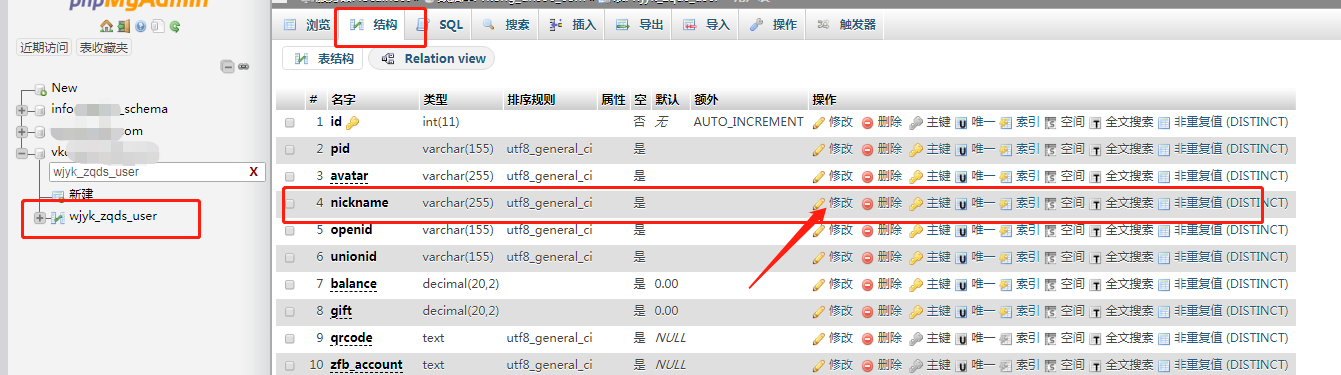Image resolution: width=1341 pixels, height=375 pixels.
Task: Click the index icon for pid row
Action: pos(1006,149)
